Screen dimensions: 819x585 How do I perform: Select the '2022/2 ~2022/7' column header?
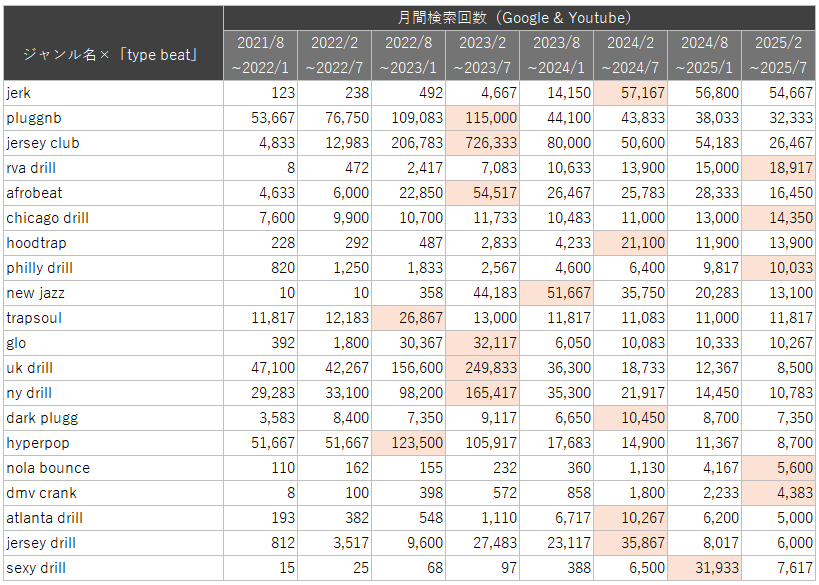click(x=335, y=55)
